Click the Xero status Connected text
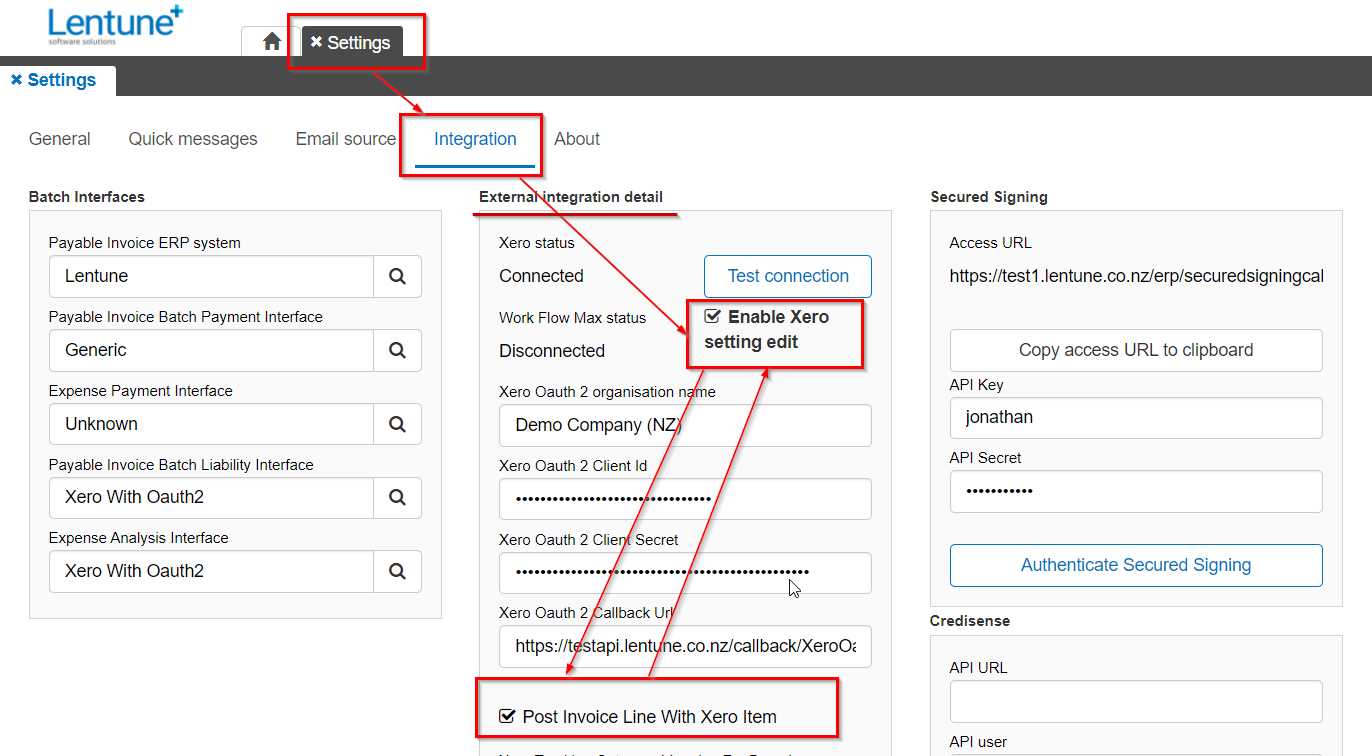This screenshot has height=756, width=1372. pos(541,276)
